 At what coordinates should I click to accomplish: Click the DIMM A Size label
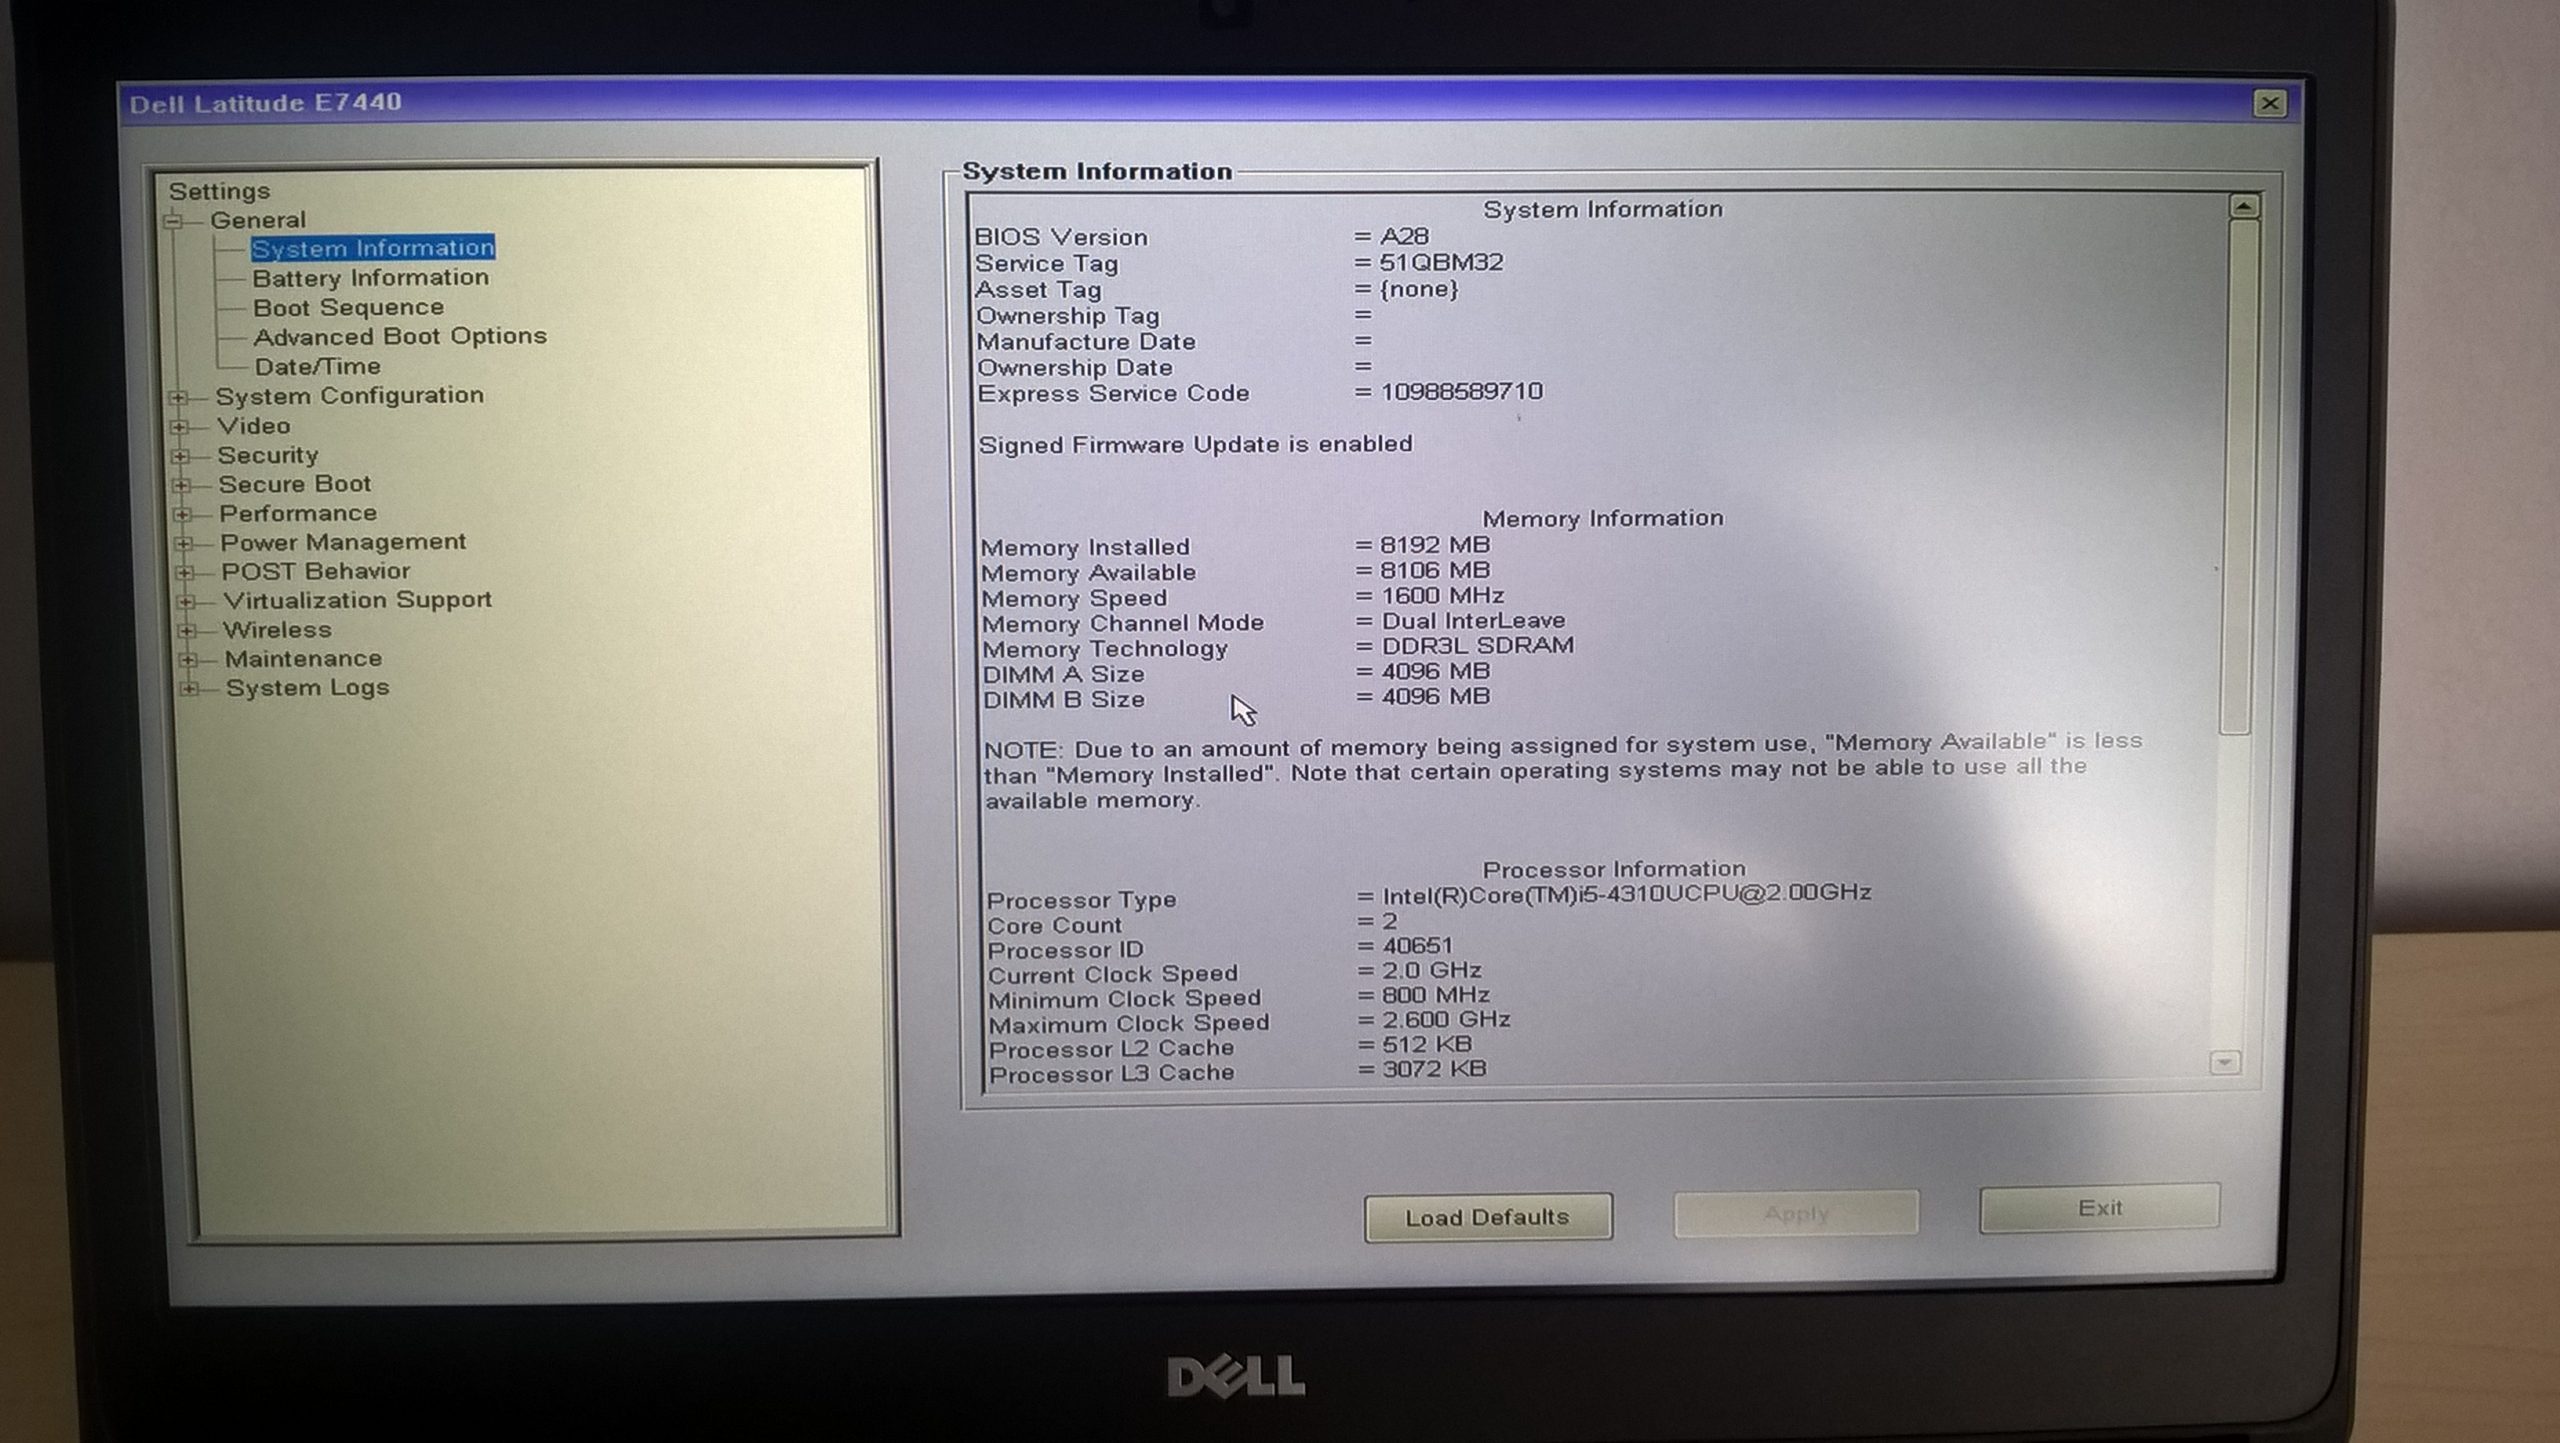pyautogui.click(x=1063, y=674)
